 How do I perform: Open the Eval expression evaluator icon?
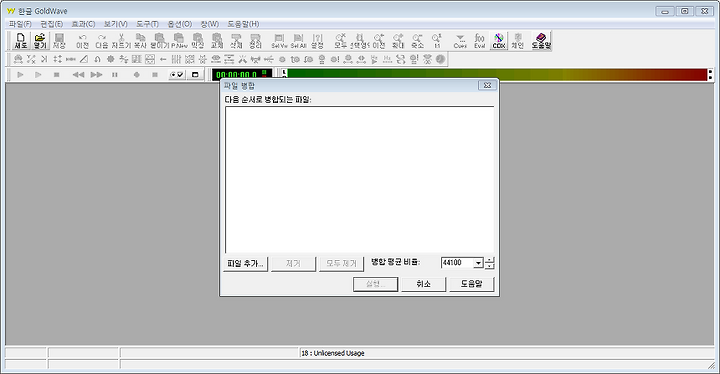[x=479, y=40]
